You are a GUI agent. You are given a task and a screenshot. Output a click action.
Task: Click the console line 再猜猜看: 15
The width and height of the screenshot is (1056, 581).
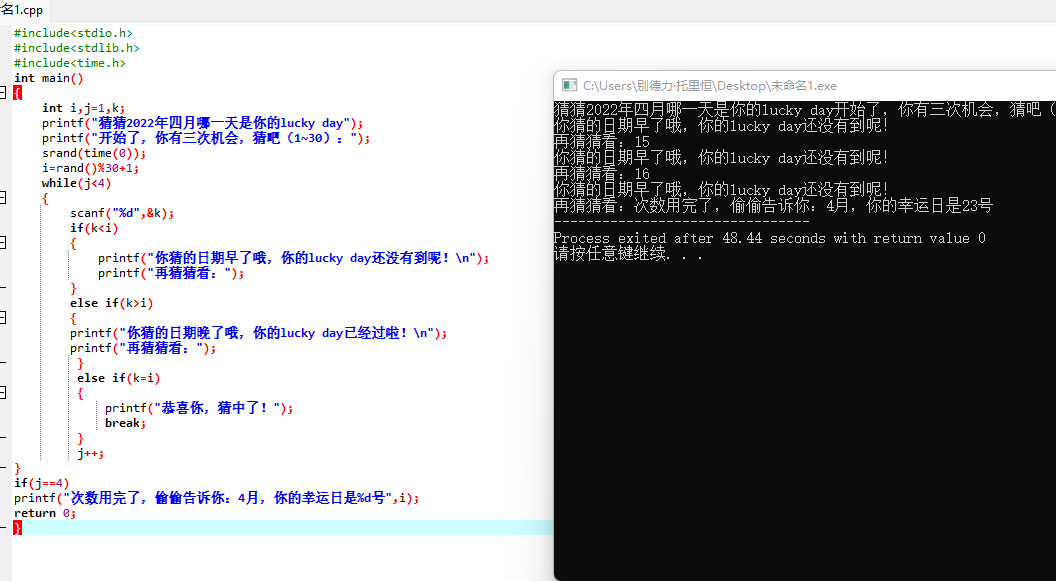coord(601,141)
